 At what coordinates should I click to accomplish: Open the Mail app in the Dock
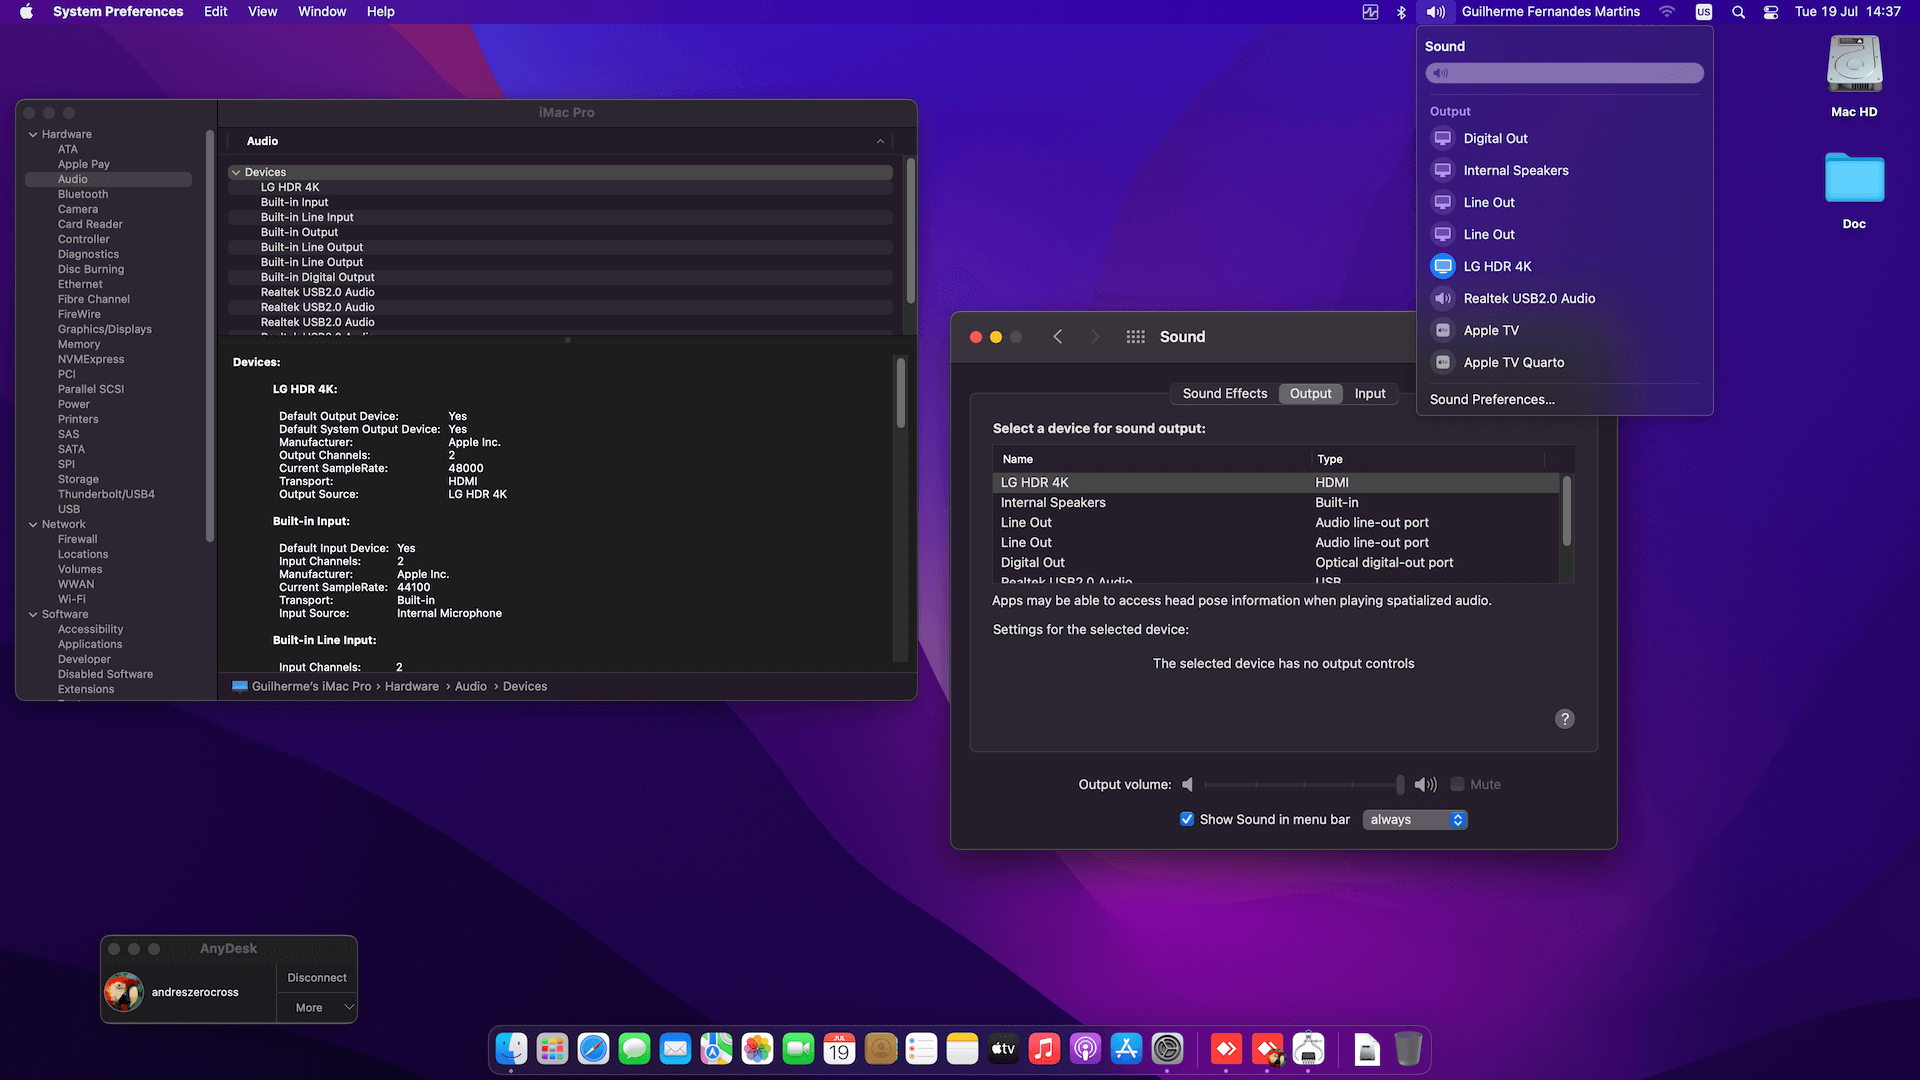pyautogui.click(x=675, y=1048)
